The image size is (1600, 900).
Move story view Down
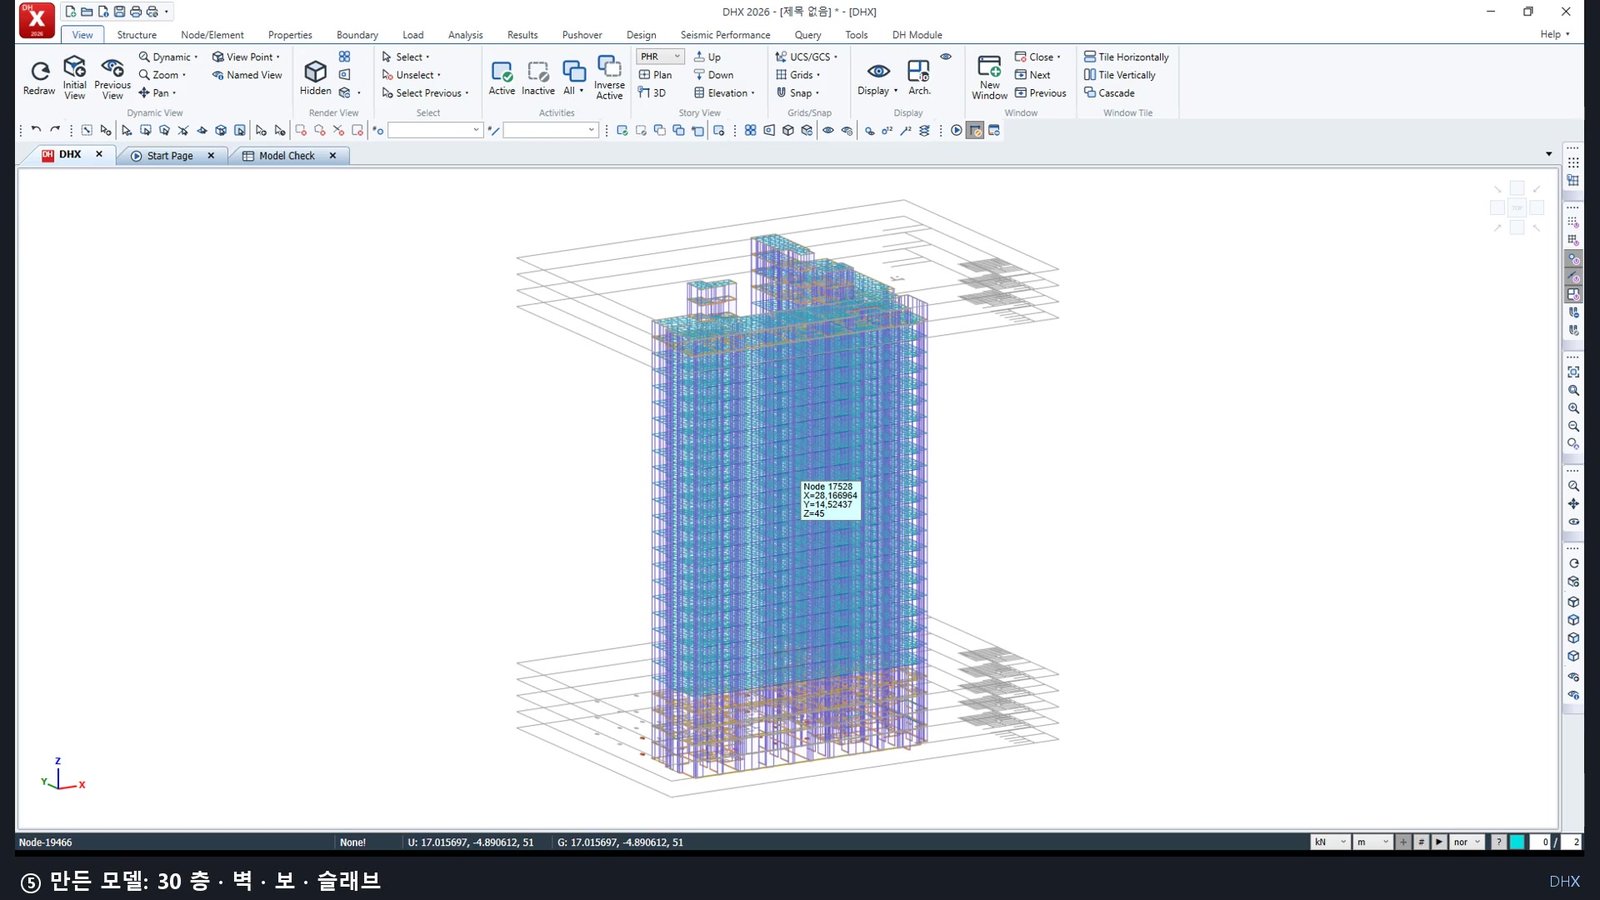point(714,75)
